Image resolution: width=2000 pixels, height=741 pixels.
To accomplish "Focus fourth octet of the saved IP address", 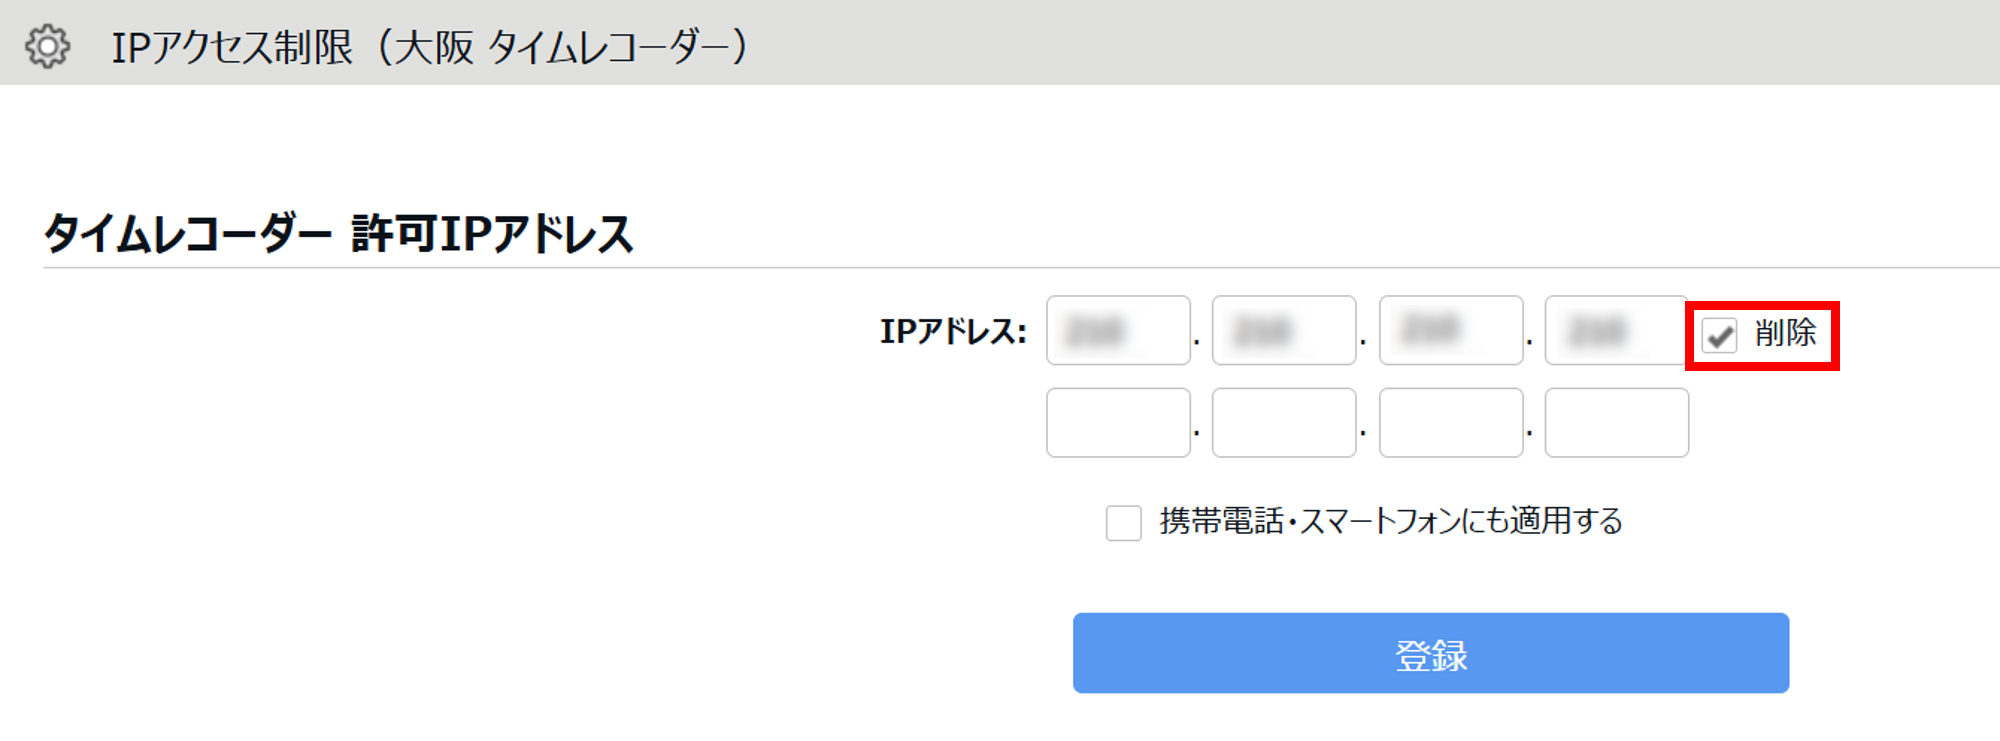I will click(x=1615, y=330).
